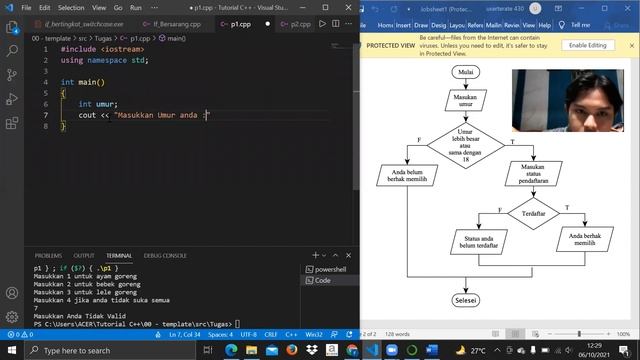640x360 pixels.
Task: Select language mode C++ in status bar
Action: 291,334
